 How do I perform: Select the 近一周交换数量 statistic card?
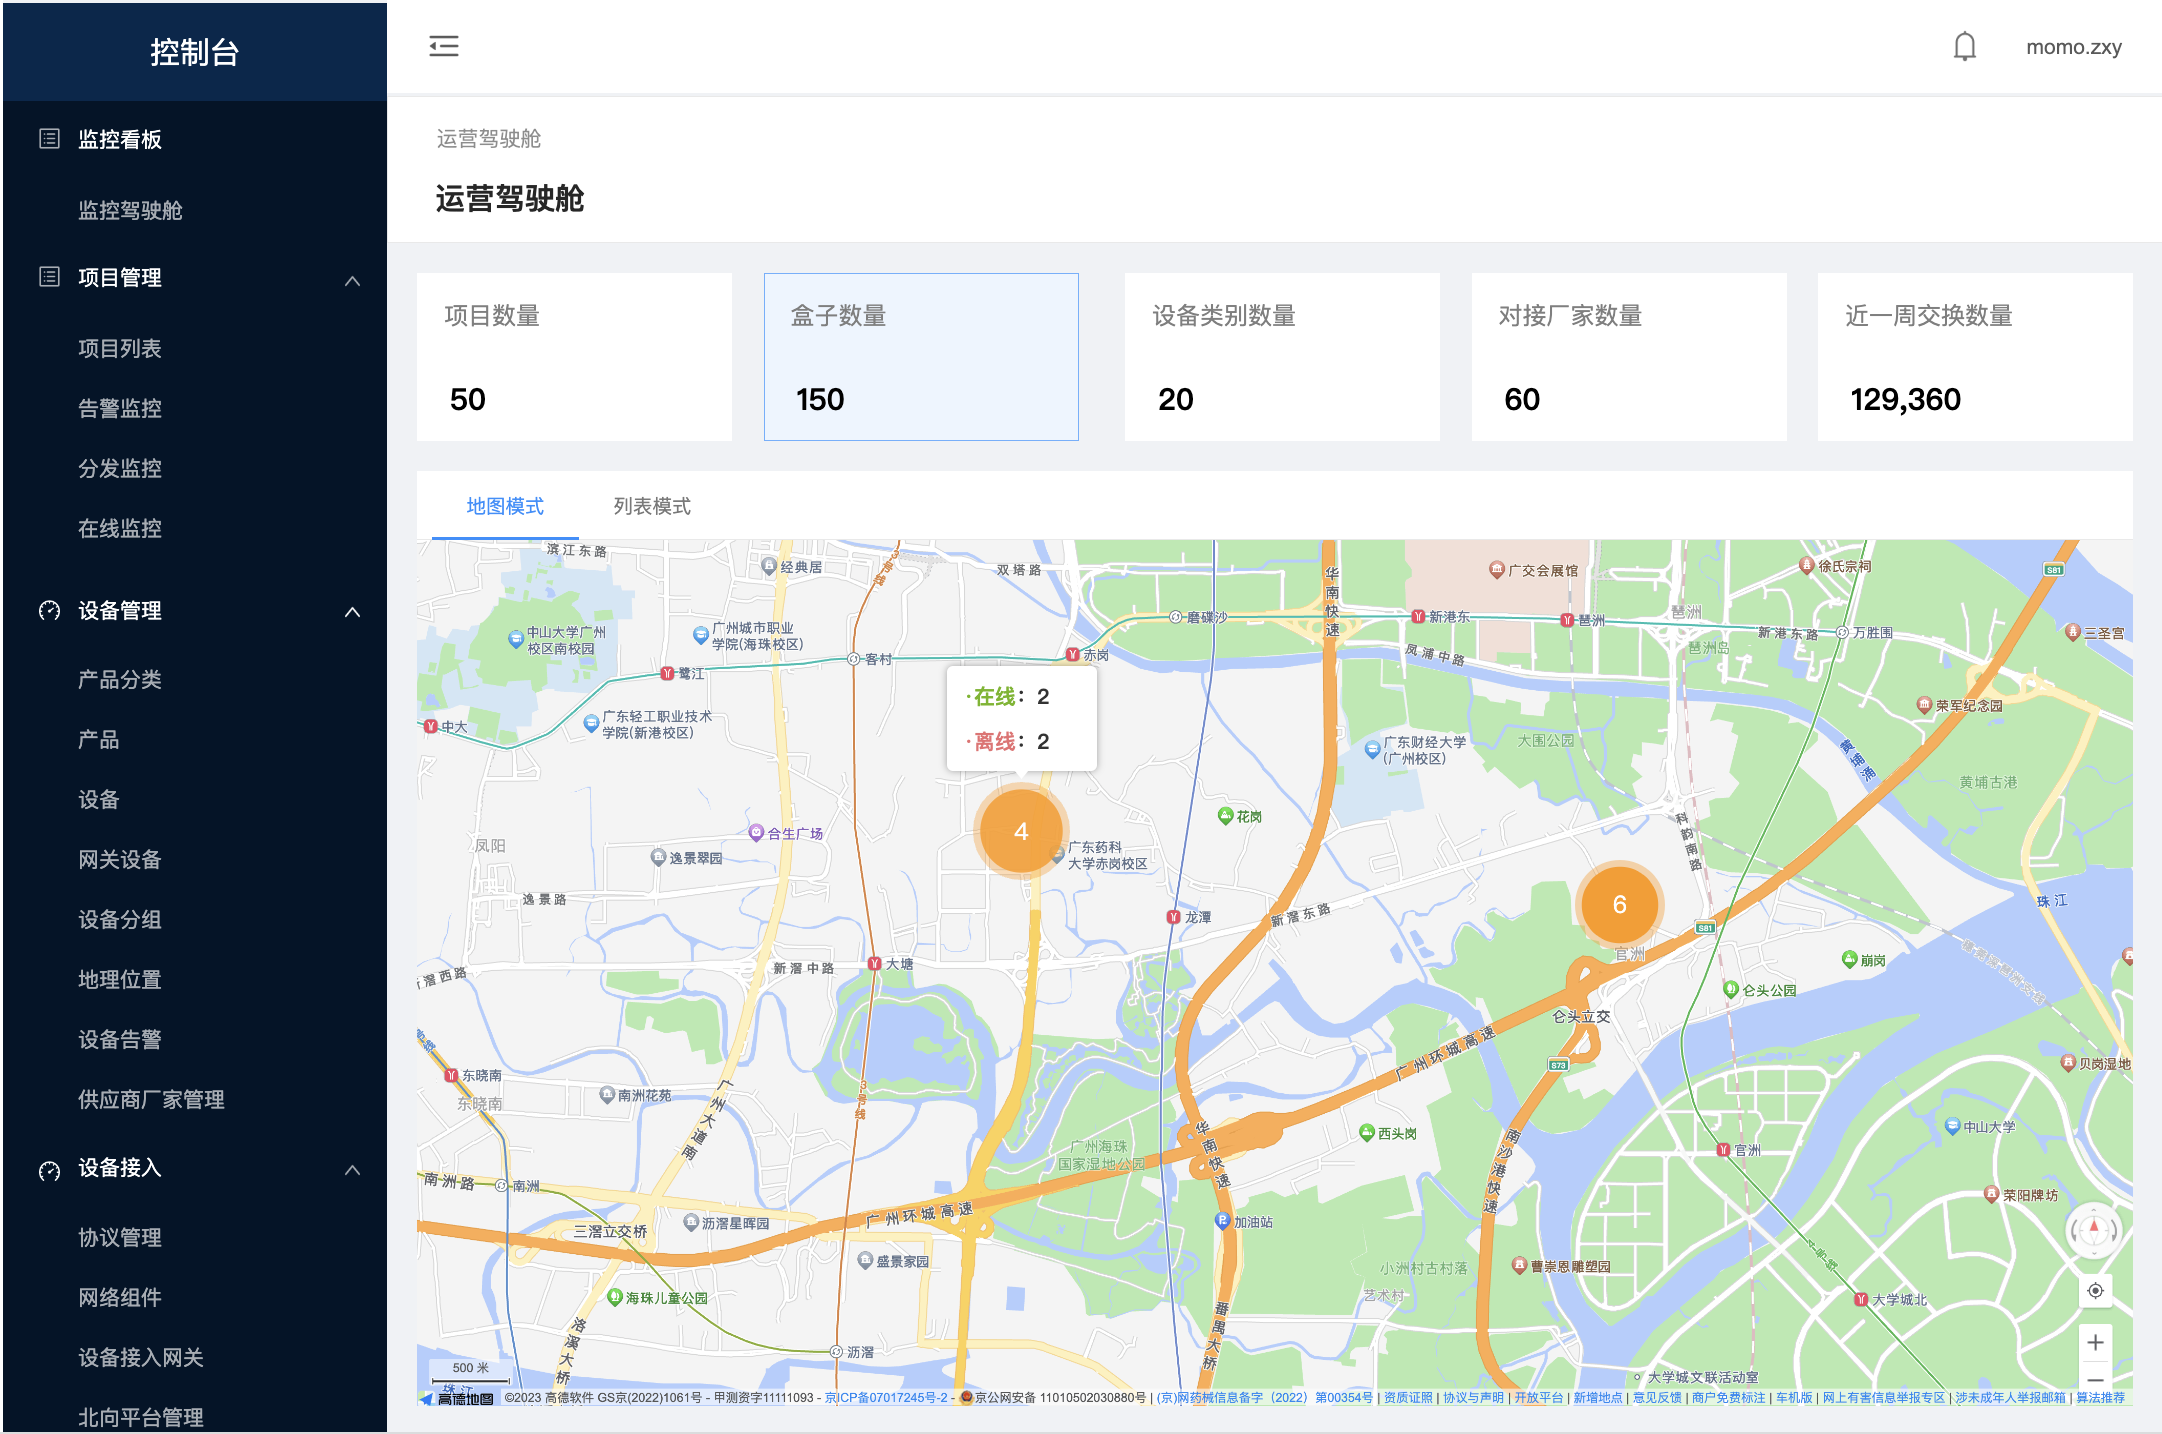[x=1974, y=357]
